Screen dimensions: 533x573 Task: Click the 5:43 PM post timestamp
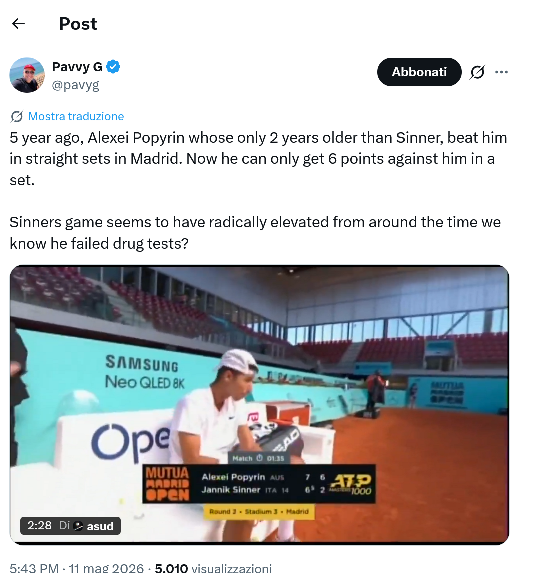(x=34, y=568)
